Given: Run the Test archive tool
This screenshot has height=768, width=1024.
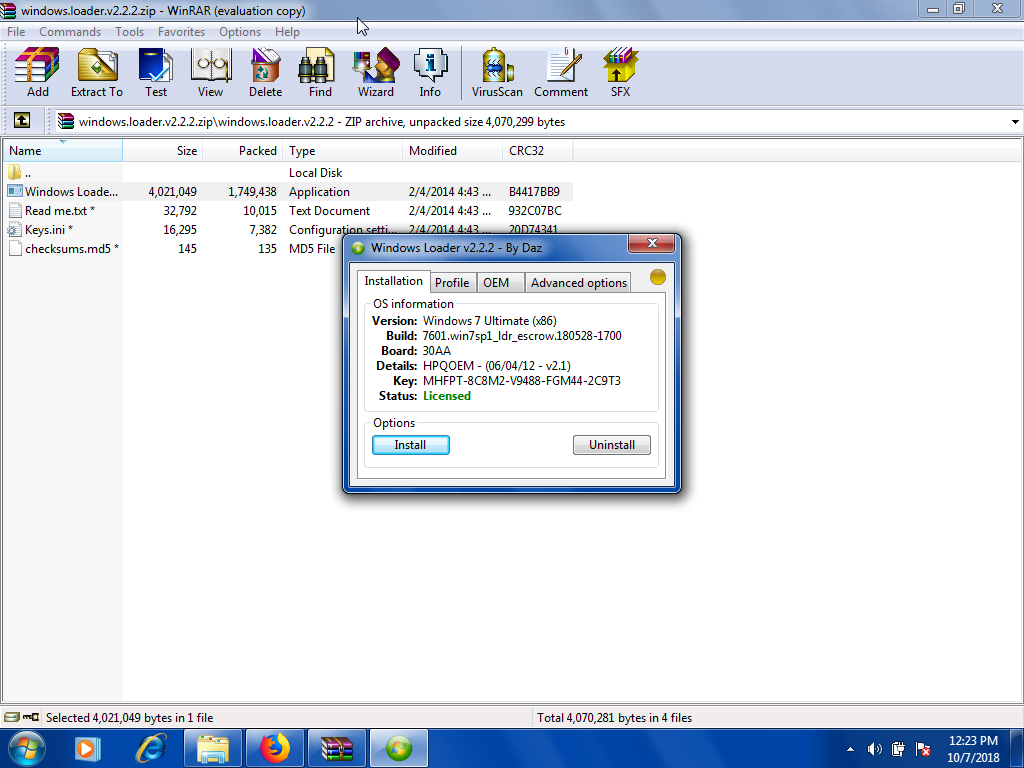Looking at the screenshot, I should coord(155,72).
